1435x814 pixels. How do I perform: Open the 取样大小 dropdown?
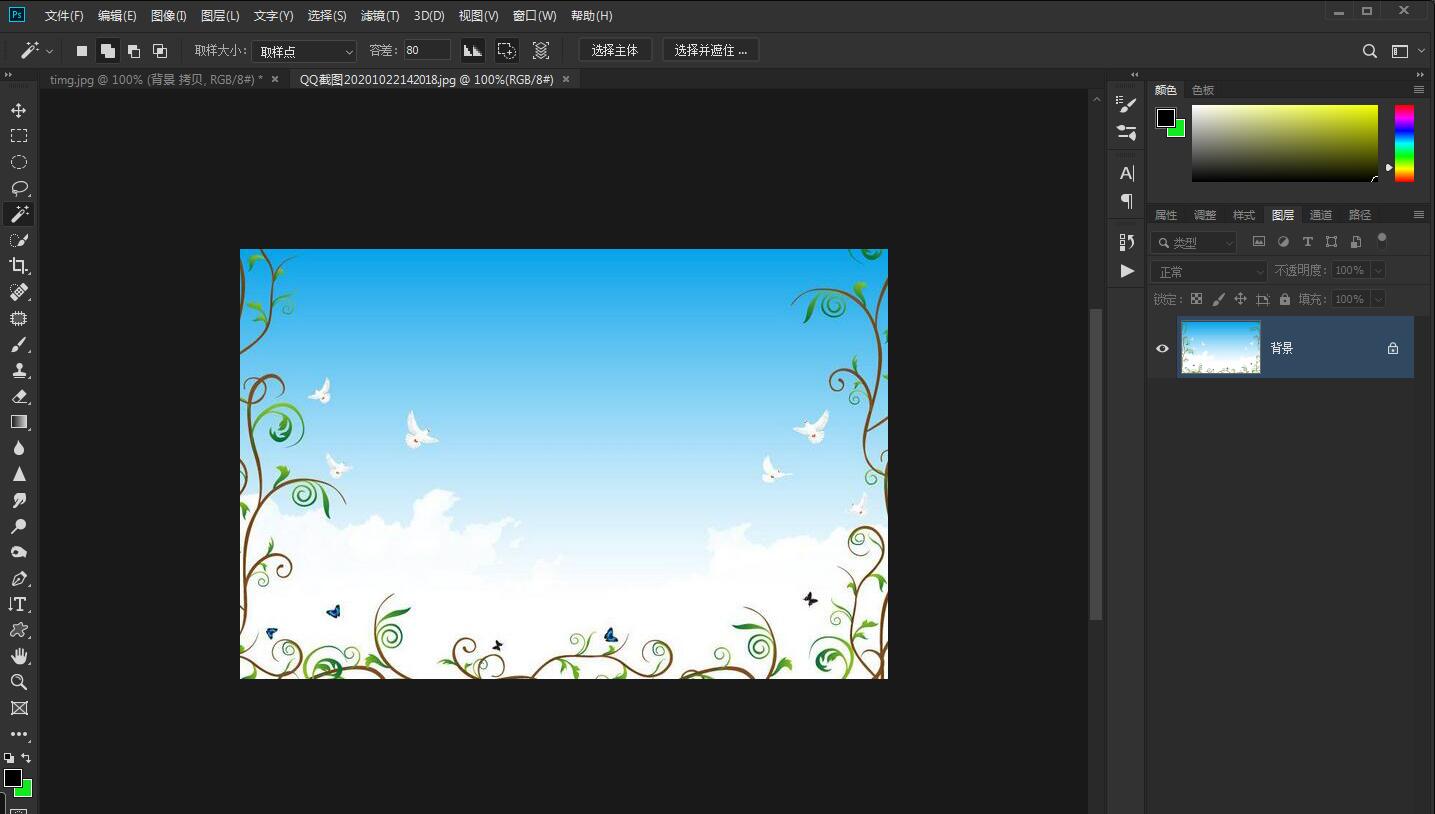(304, 51)
